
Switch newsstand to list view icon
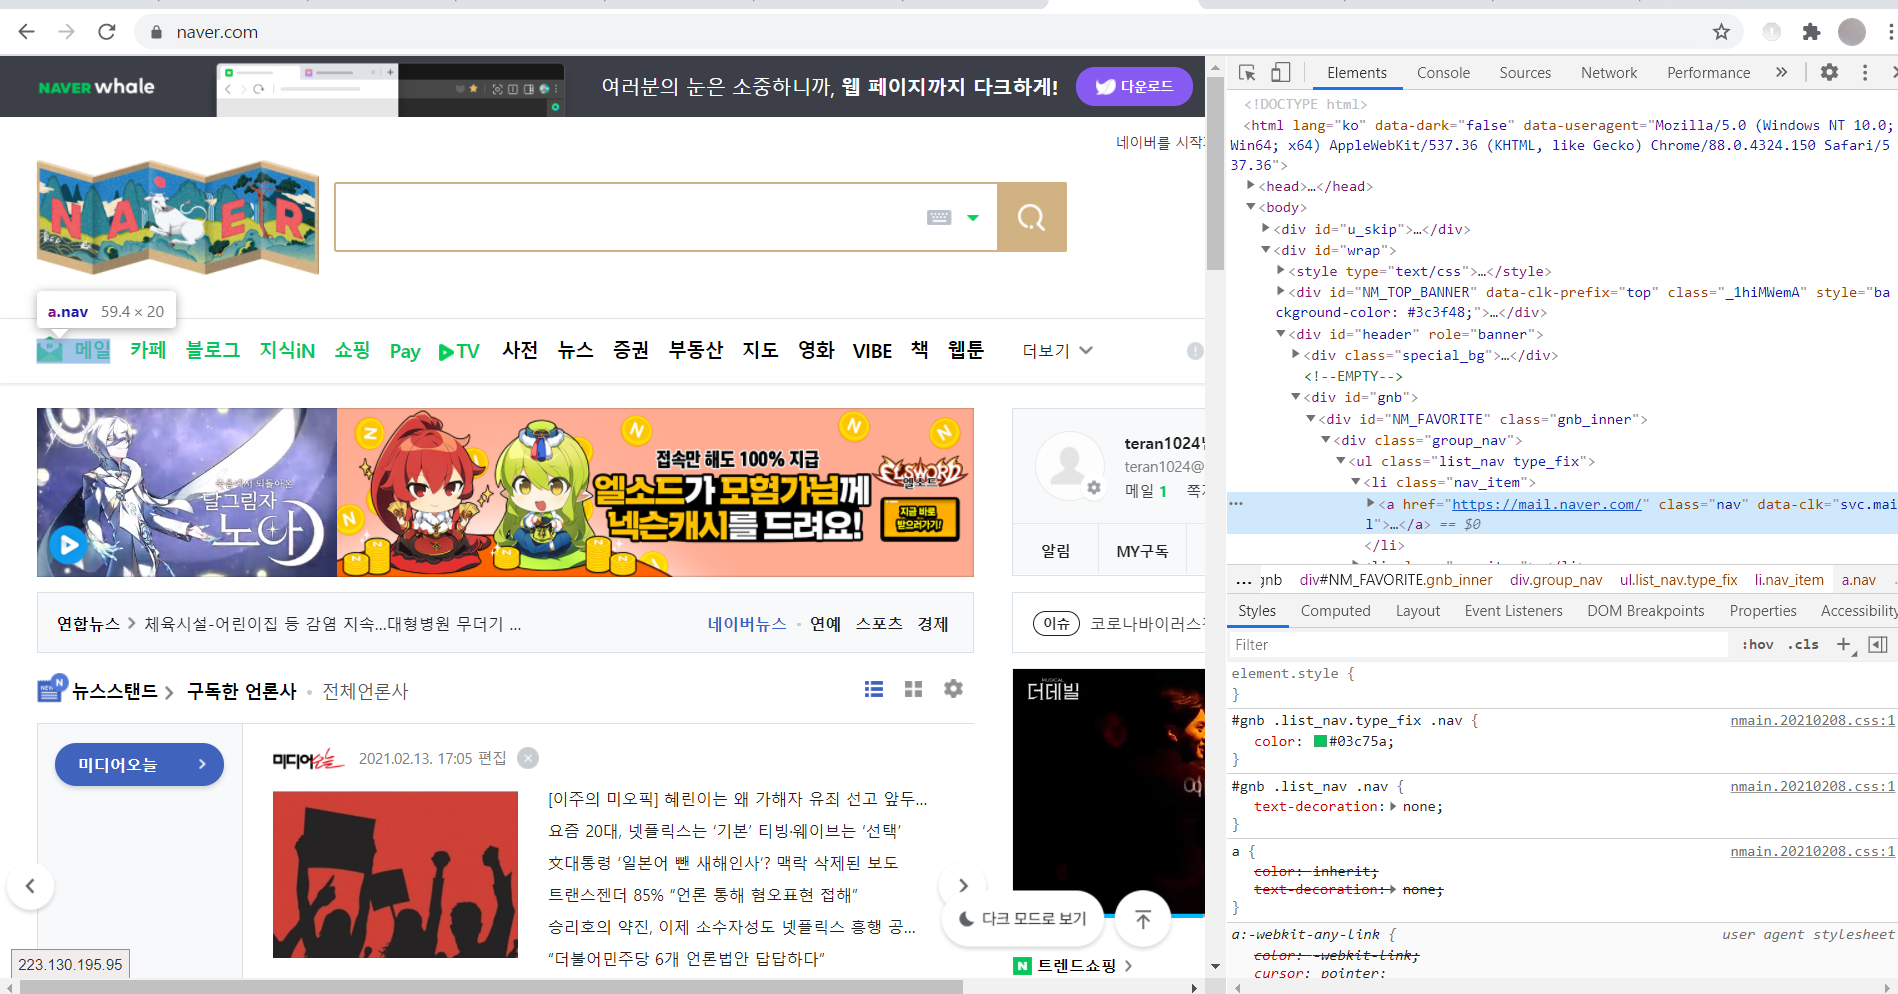click(x=874, y=689)
